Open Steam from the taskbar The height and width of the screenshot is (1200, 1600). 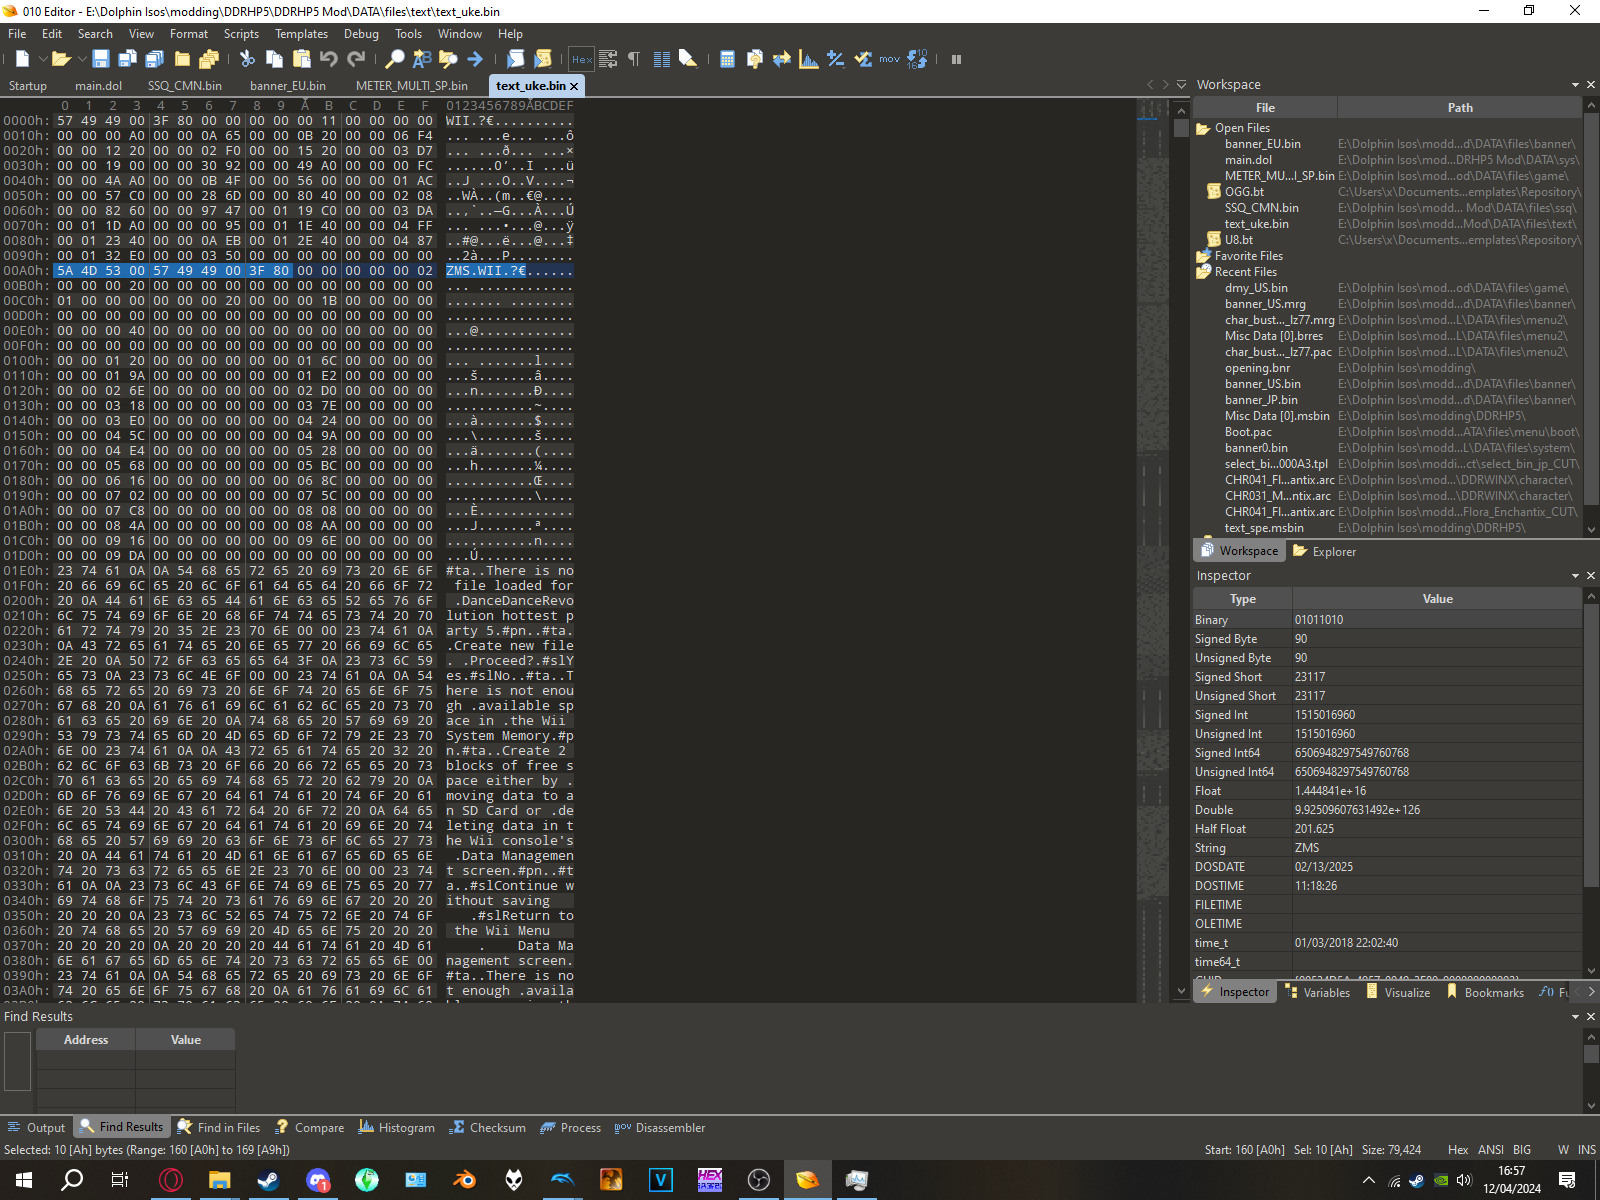pos(269,1180)
